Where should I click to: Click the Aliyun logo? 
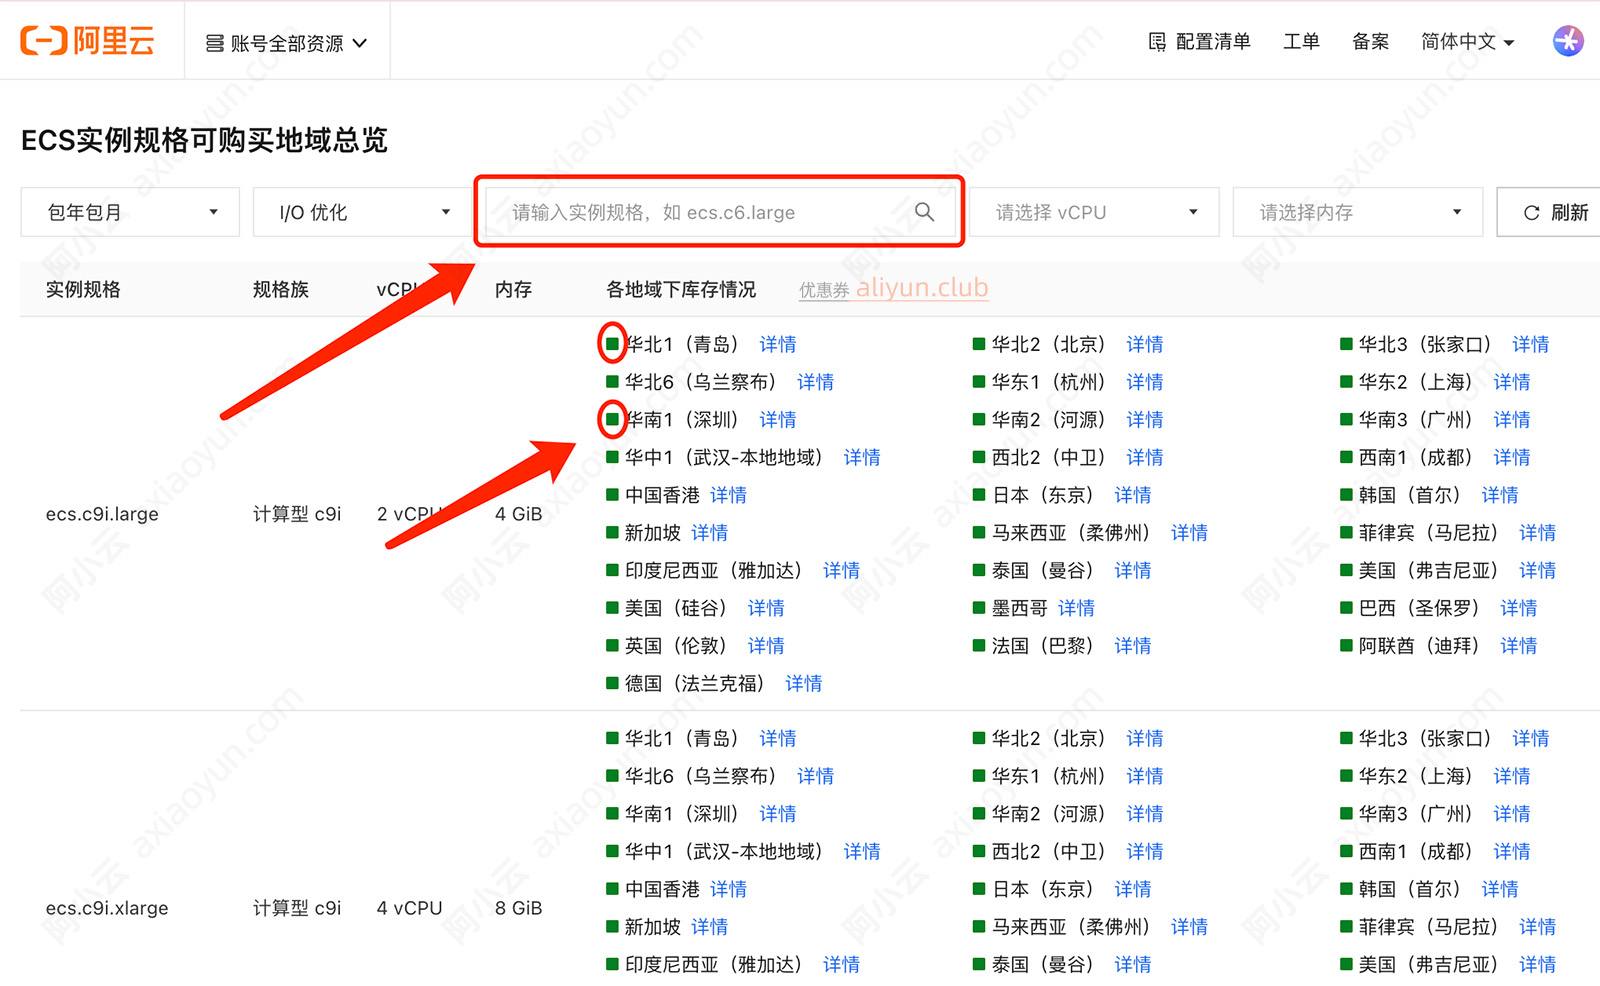88,41
